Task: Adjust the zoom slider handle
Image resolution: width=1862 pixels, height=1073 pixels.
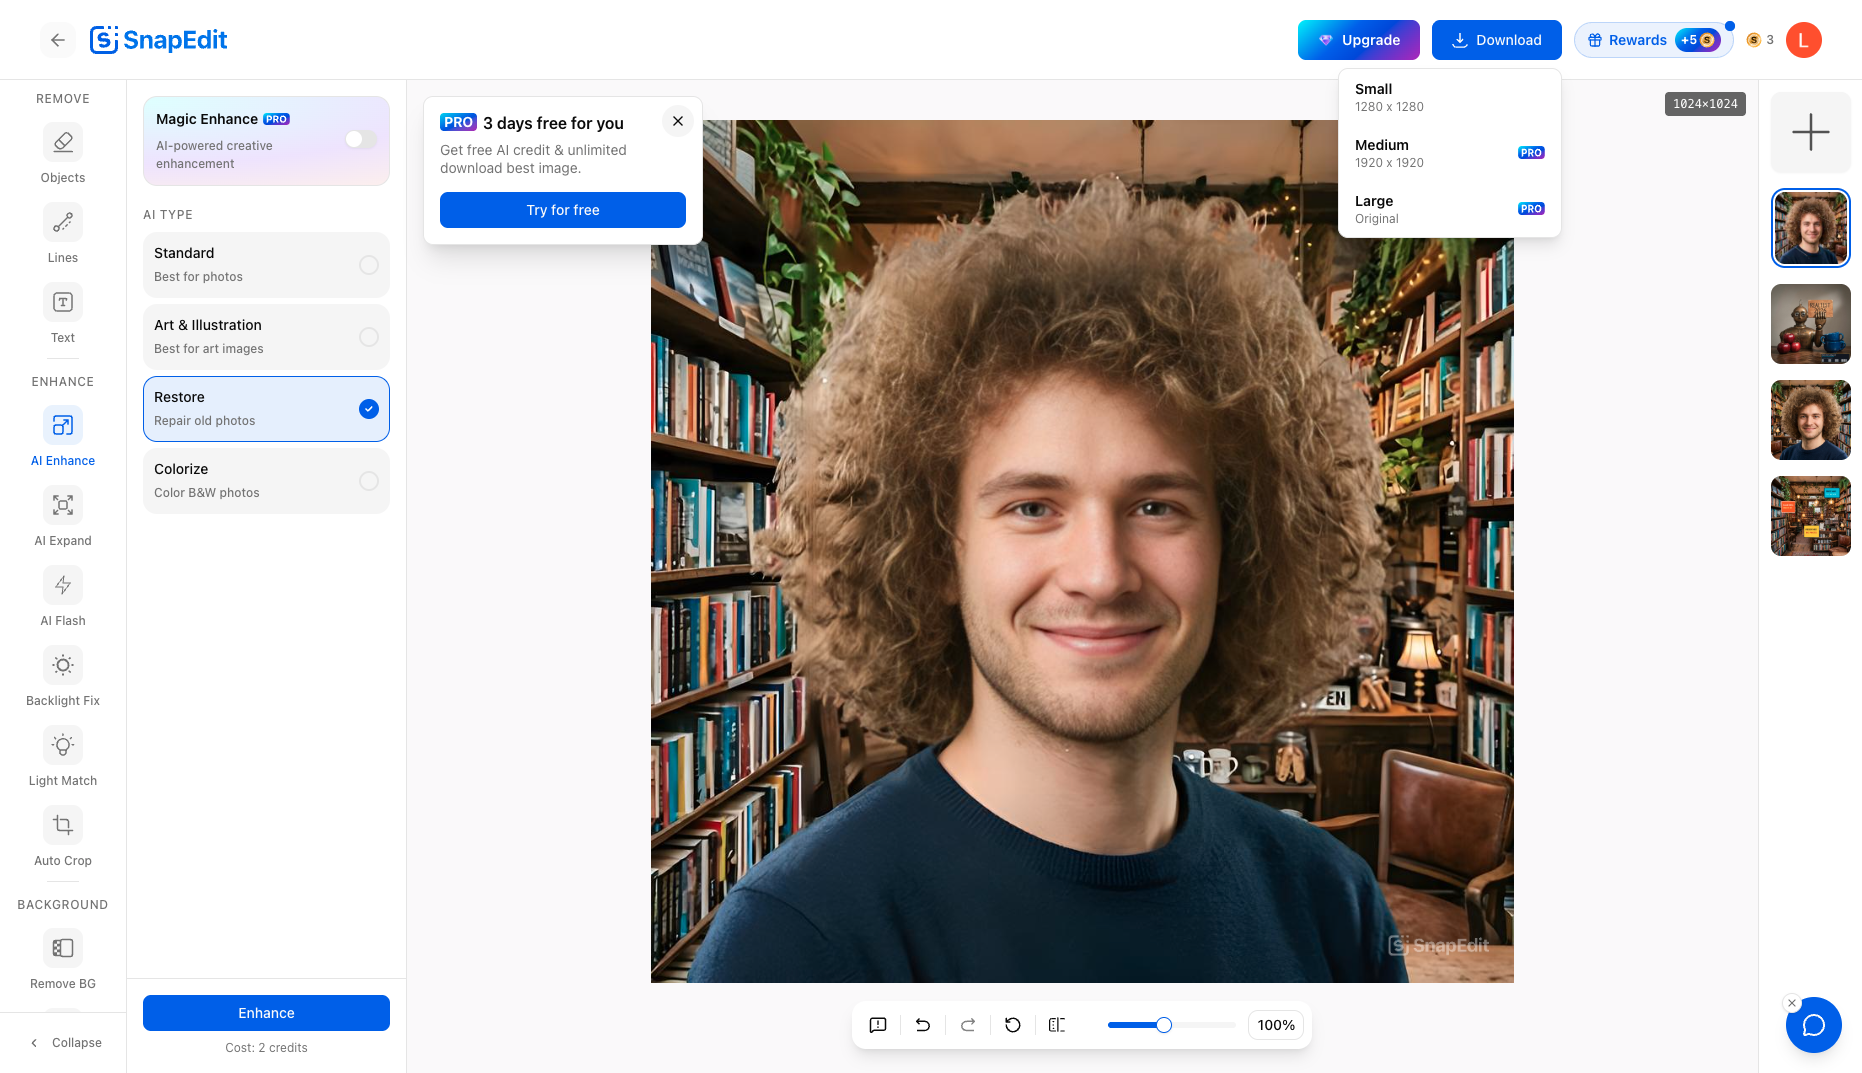Action: point(1164,1025)
